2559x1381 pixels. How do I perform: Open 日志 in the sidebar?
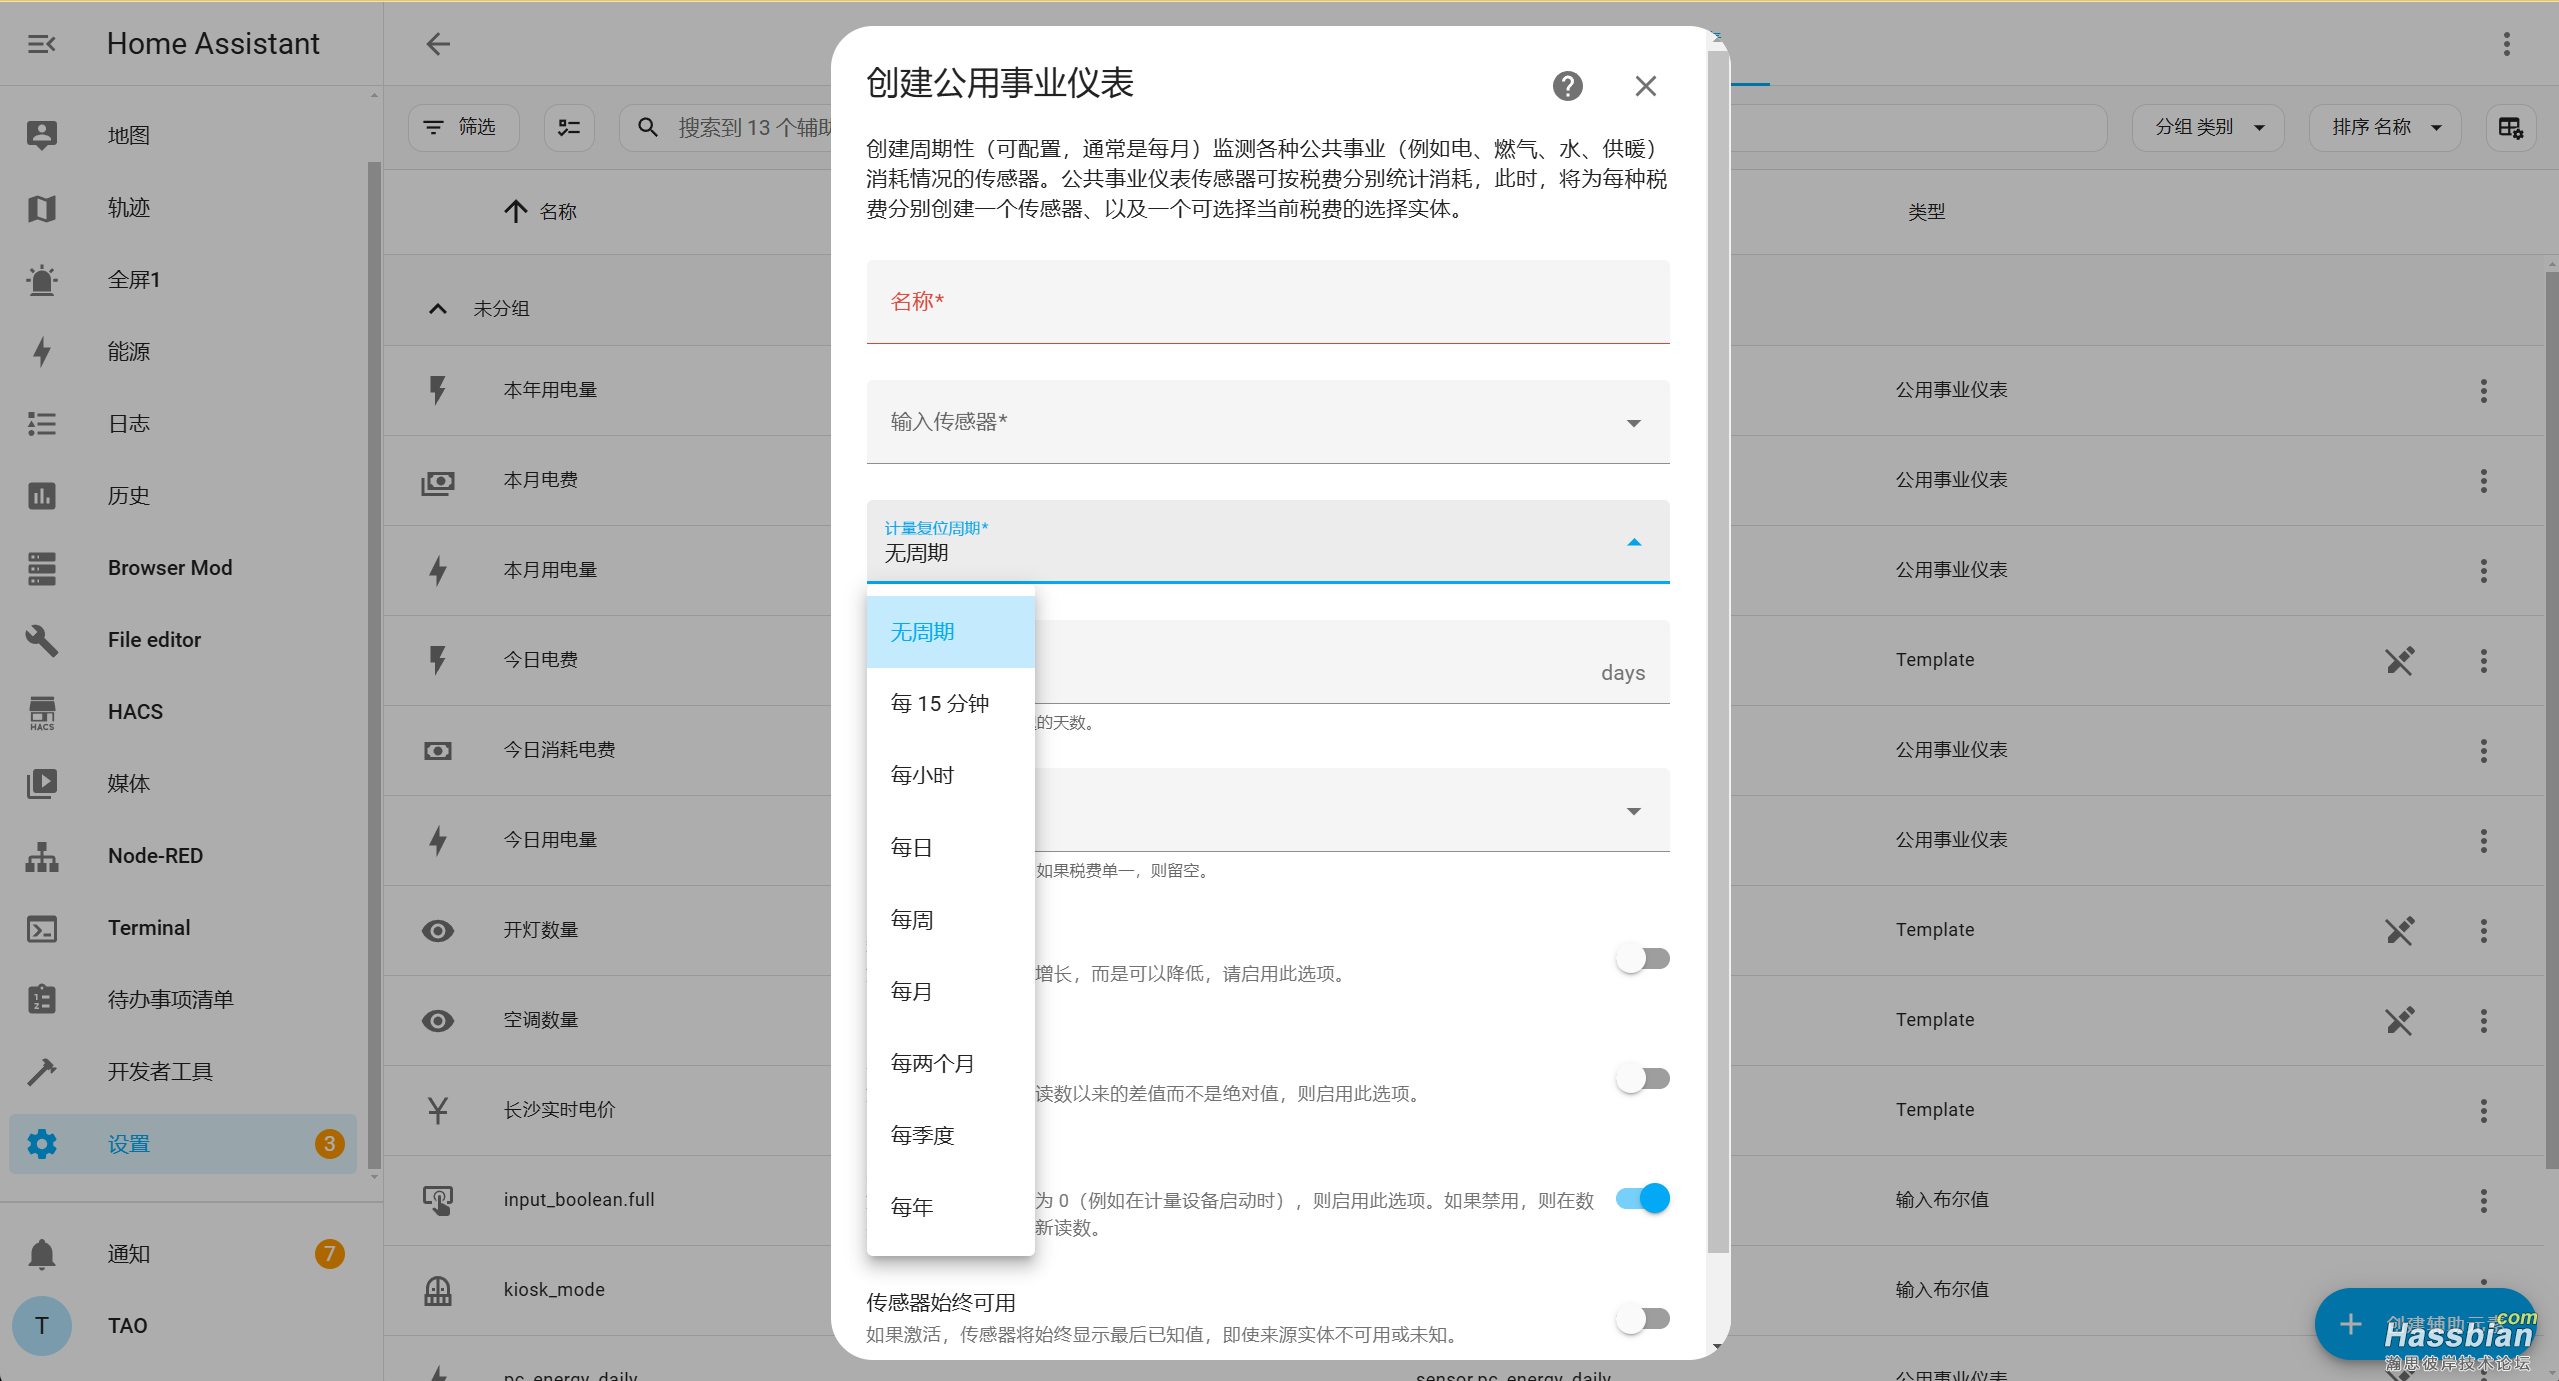183,423
